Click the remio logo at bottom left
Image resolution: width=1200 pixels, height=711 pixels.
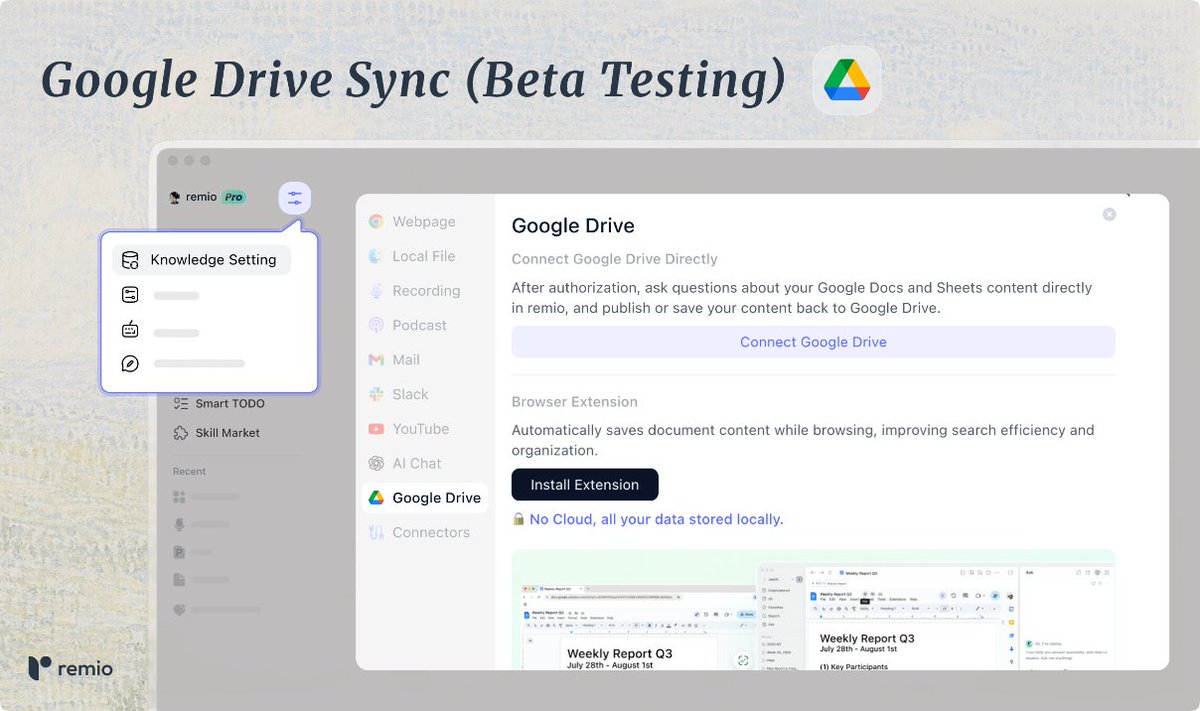pyautogui.click(x=70, y=668)
